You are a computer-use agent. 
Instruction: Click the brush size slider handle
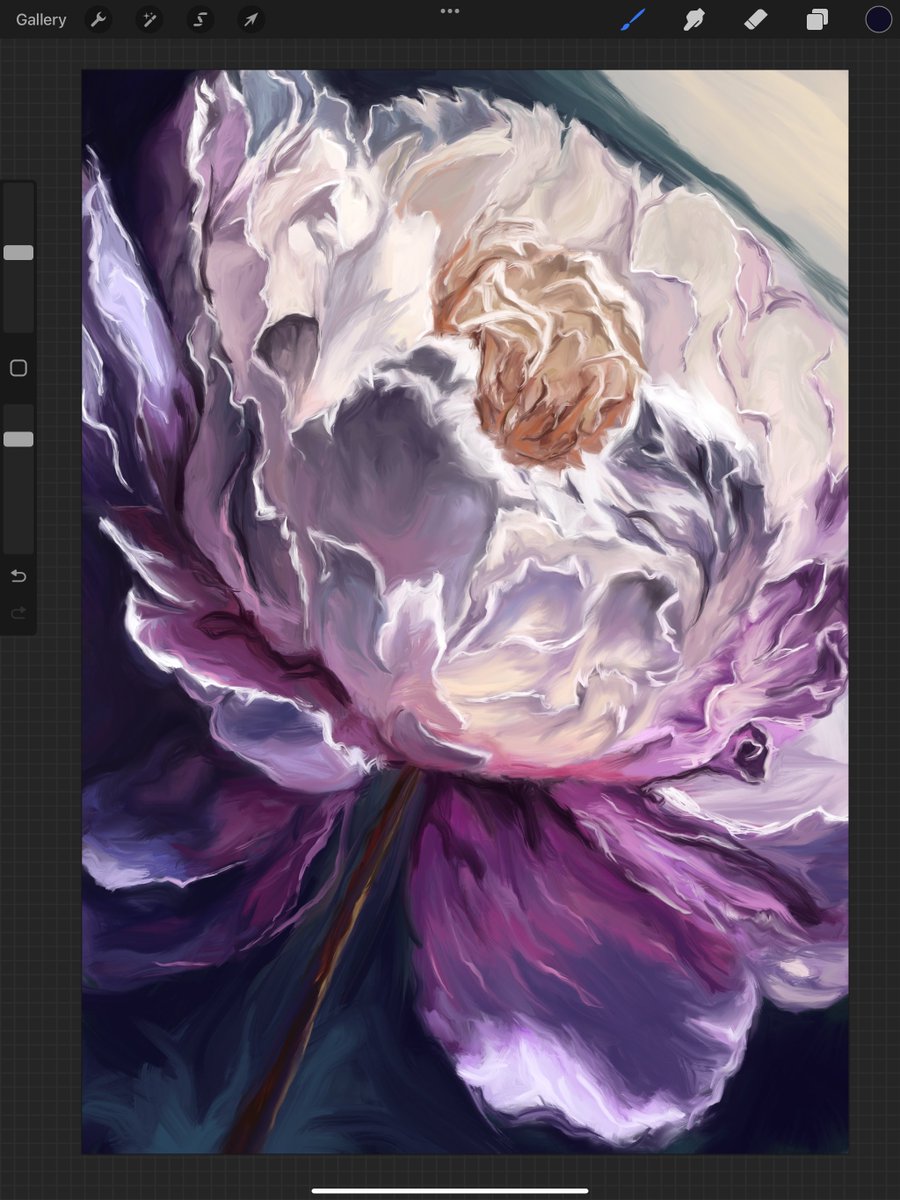(18, 253)
